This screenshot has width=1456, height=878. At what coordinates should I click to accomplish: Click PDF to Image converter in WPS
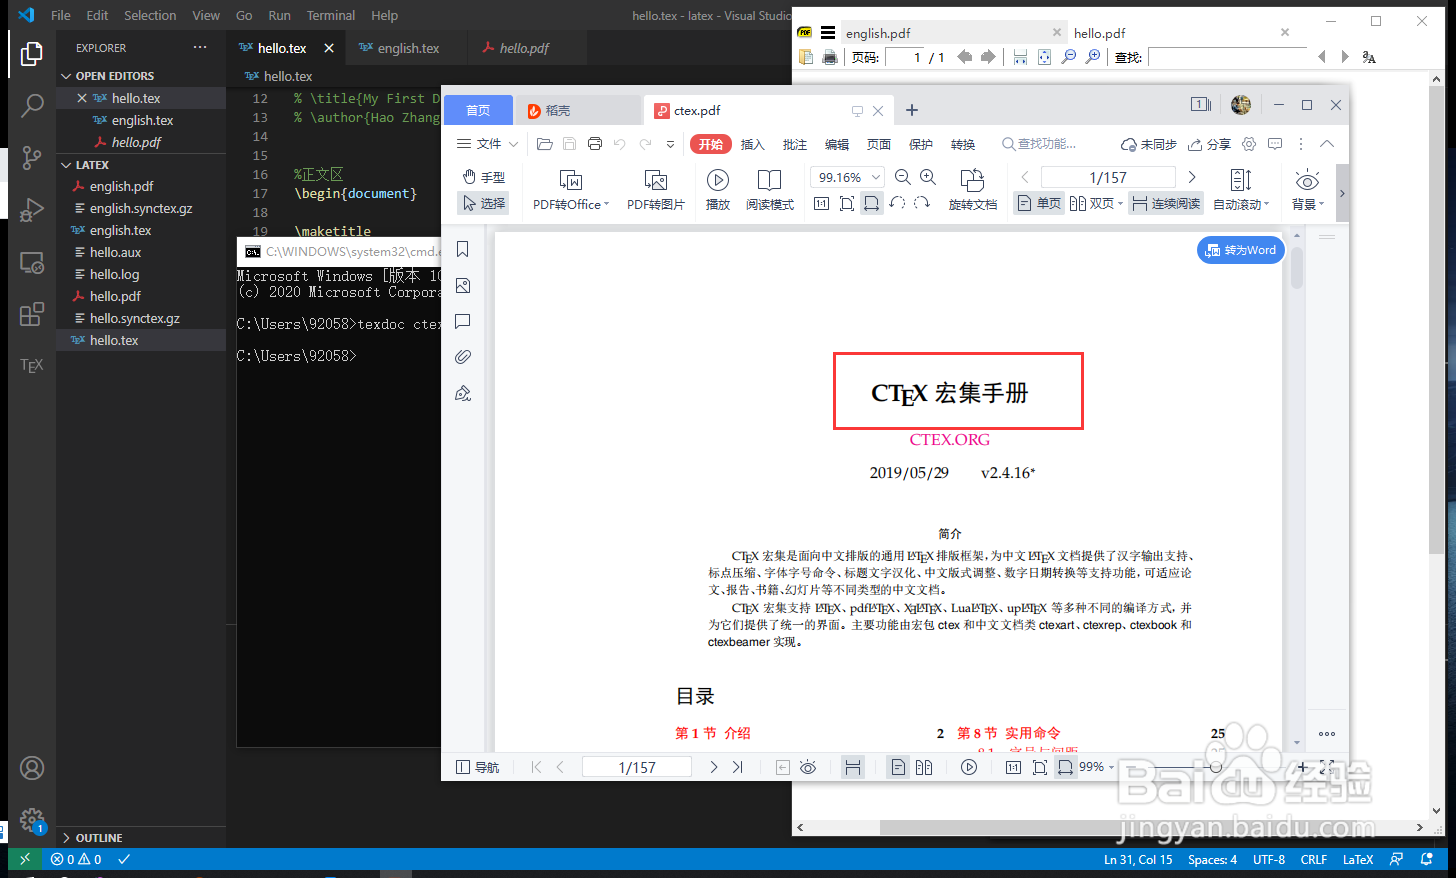coord(656,190)
